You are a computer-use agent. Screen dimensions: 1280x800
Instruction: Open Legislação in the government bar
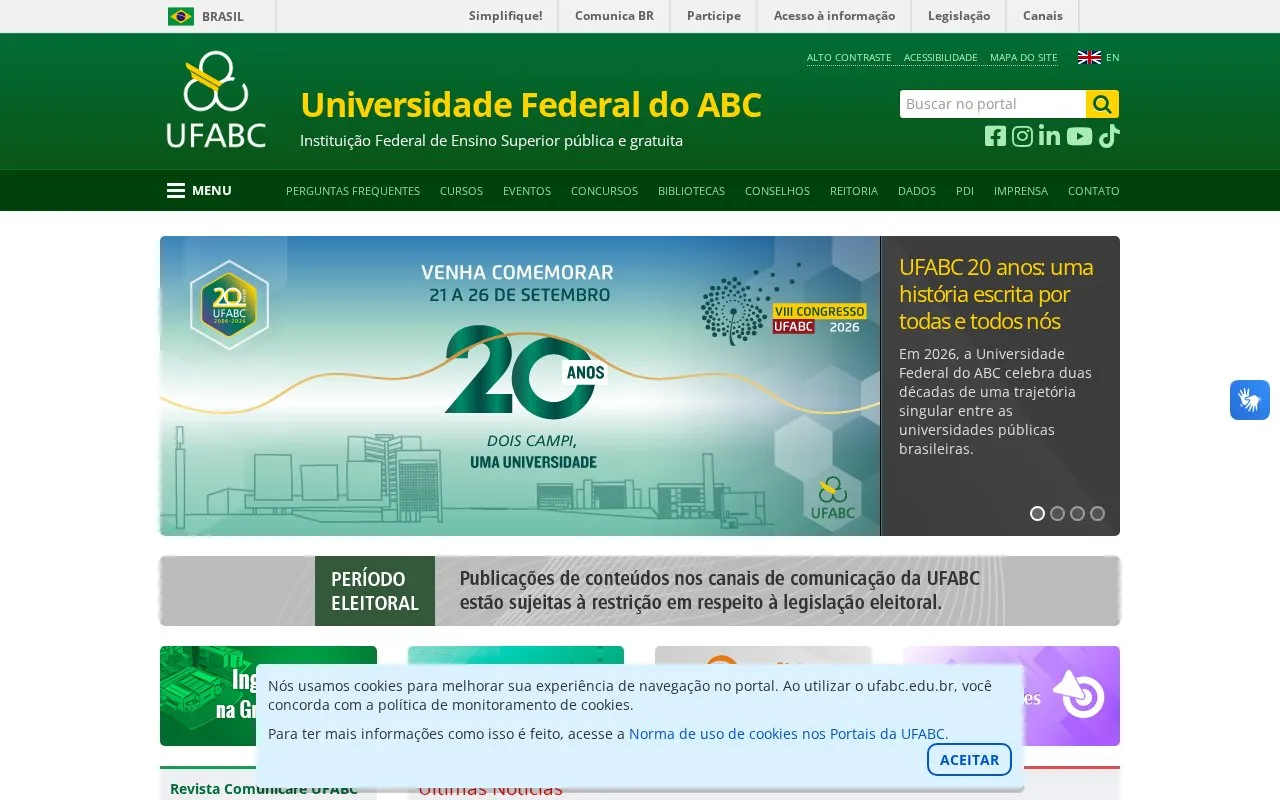(x=959, y=16)
